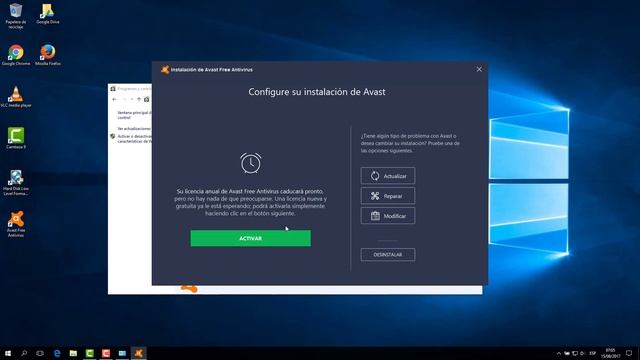
Task: Click 'Ventana principal' link in Control Panel
Action: tap(134, 115)
